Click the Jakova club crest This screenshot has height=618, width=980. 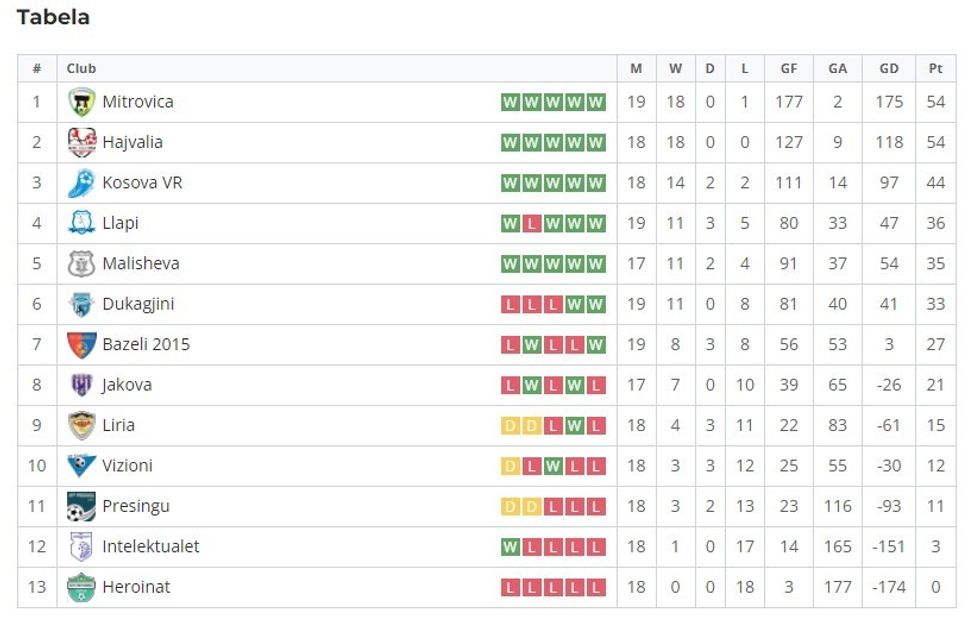point(81,385)
